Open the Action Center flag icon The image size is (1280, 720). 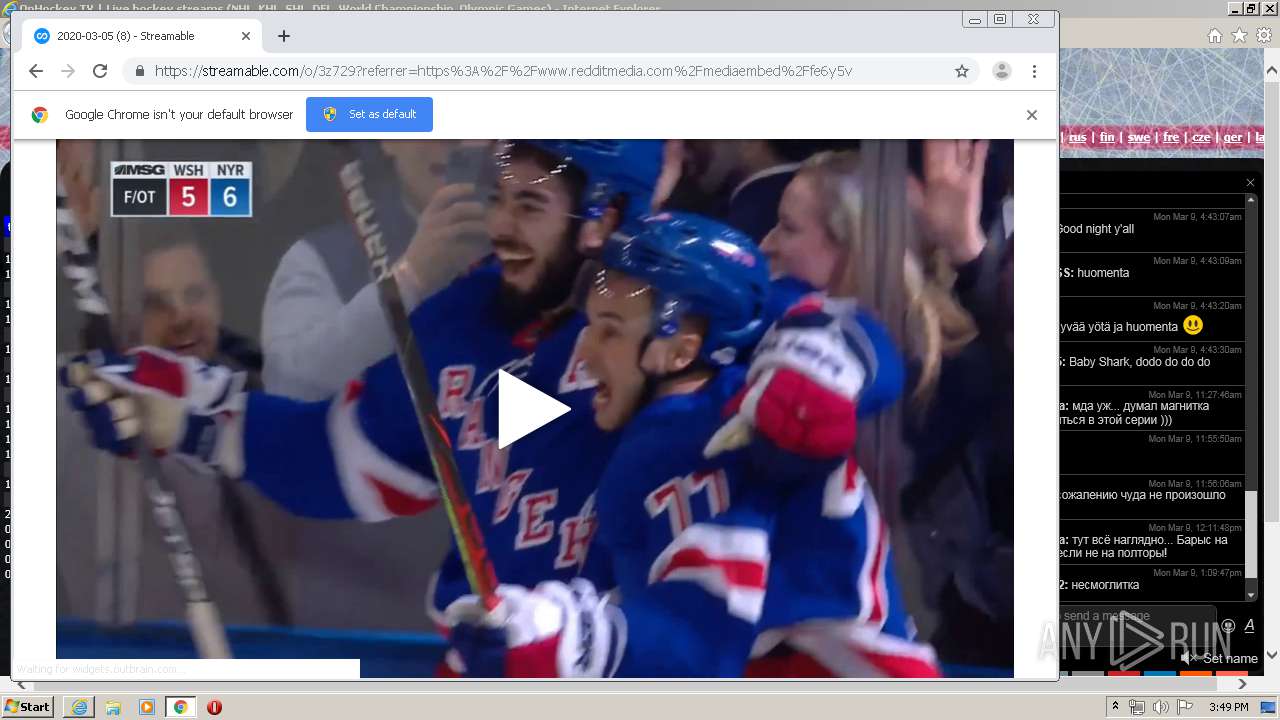pos(1184,707)
